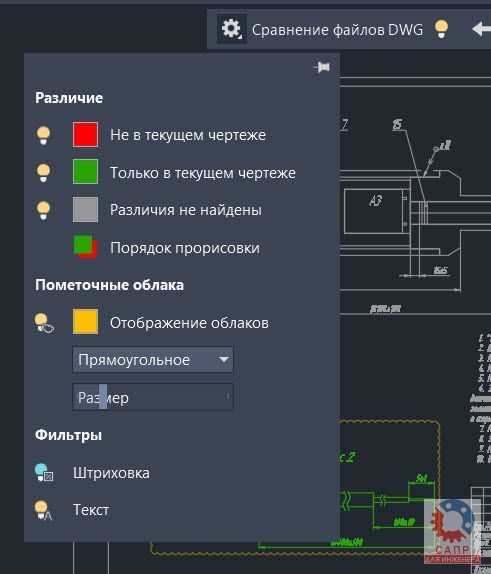Open the 'Прямоугольное' cloud shape dropdown
Image resolution: width=491 pixels, height=574 pixels.
[153, 360]
